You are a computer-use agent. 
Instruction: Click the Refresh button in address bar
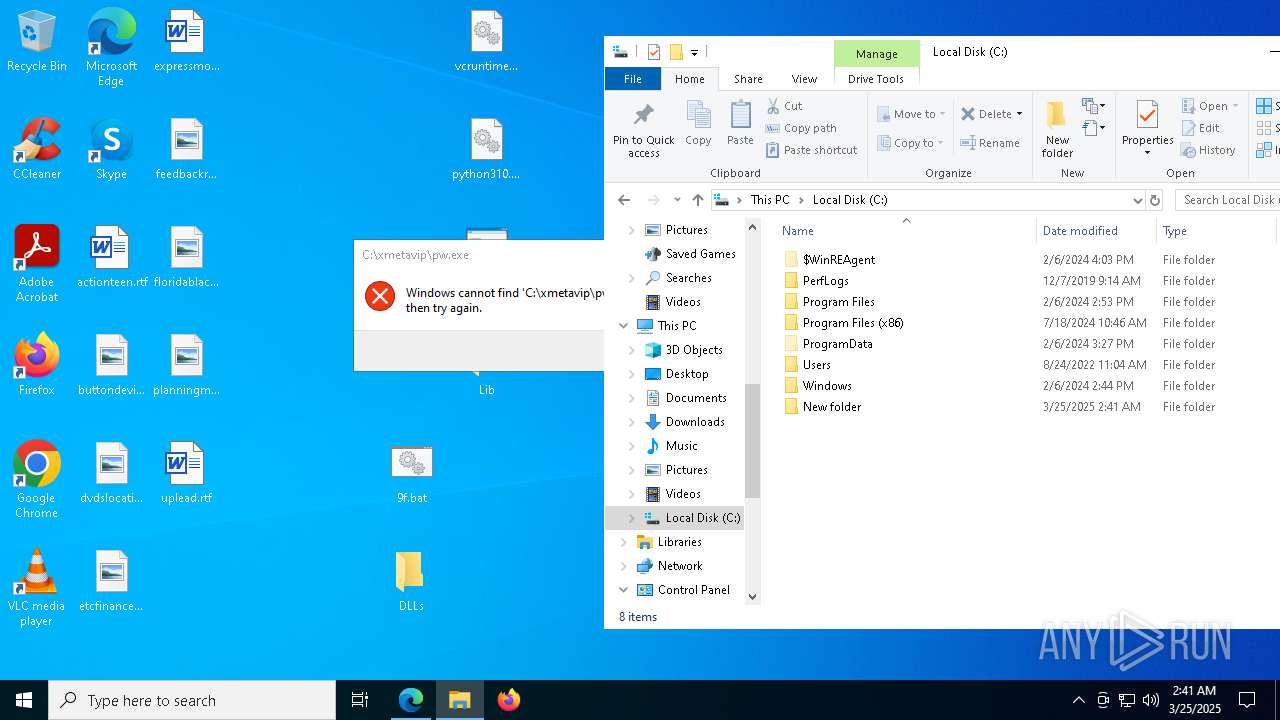(x=1155, y=200)
